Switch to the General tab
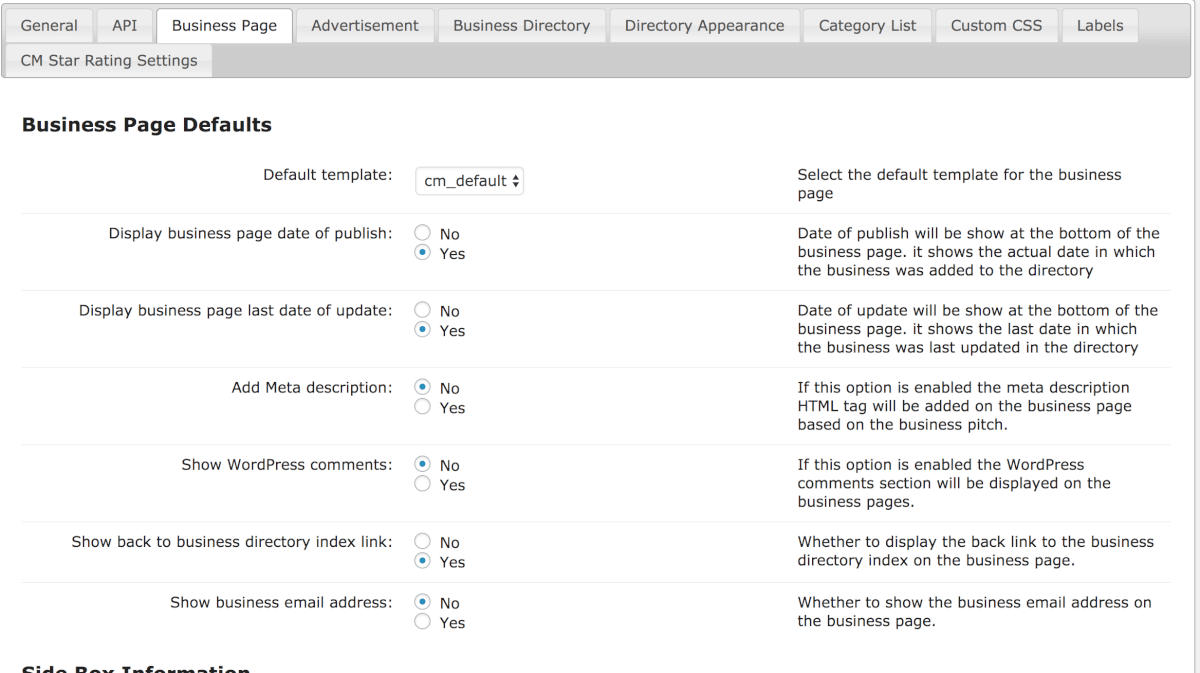The height and width of the screenshot is (673, 1200). (x=49, y=26)
